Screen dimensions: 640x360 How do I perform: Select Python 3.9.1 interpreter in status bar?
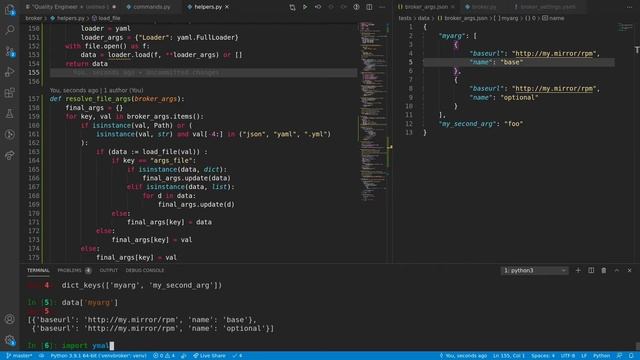(x=98, y=356)
